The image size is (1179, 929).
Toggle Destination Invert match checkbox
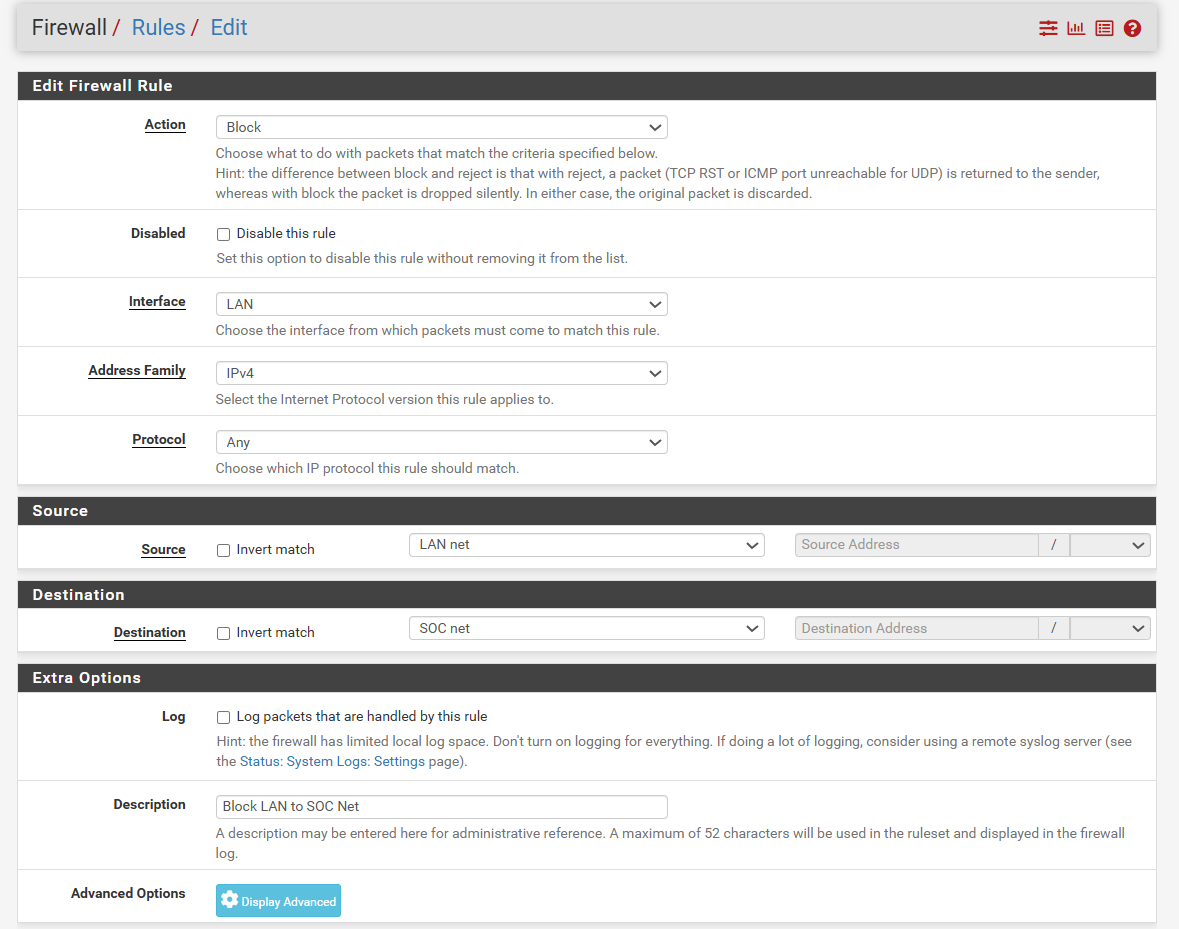pyautogui.click(x=224, y=633)
